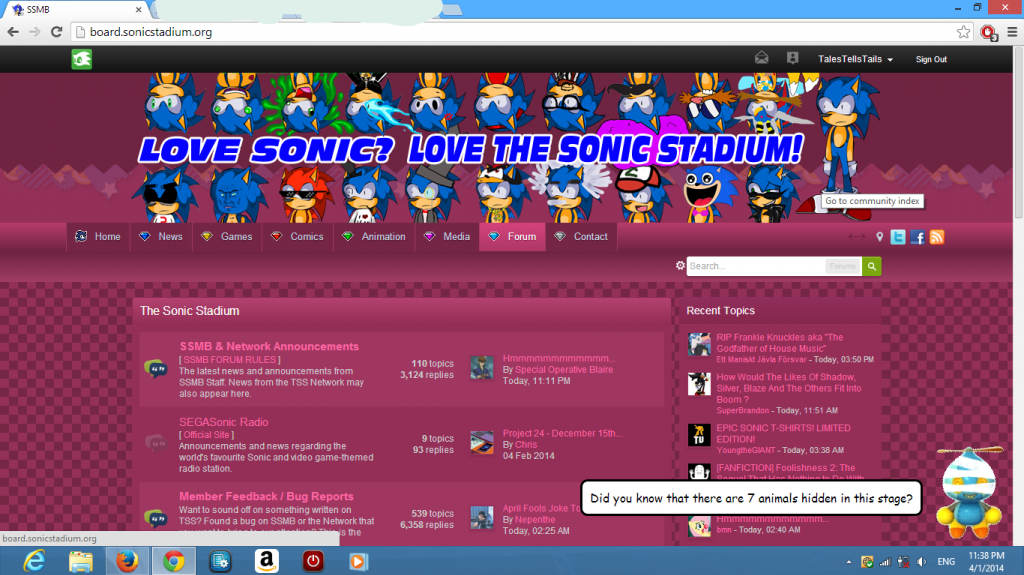Open the search options gear icon

(x=680, y=265)
